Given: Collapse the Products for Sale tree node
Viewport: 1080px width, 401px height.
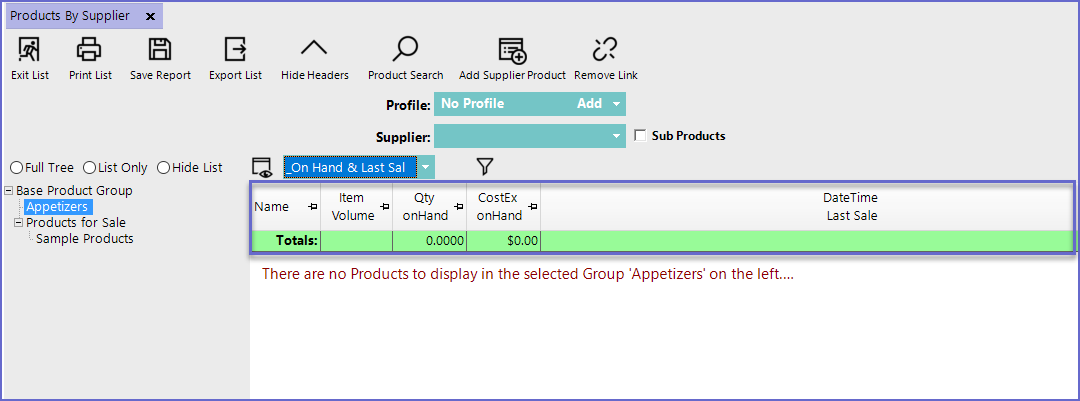Looking at the screenshot, I should (18, 223).
